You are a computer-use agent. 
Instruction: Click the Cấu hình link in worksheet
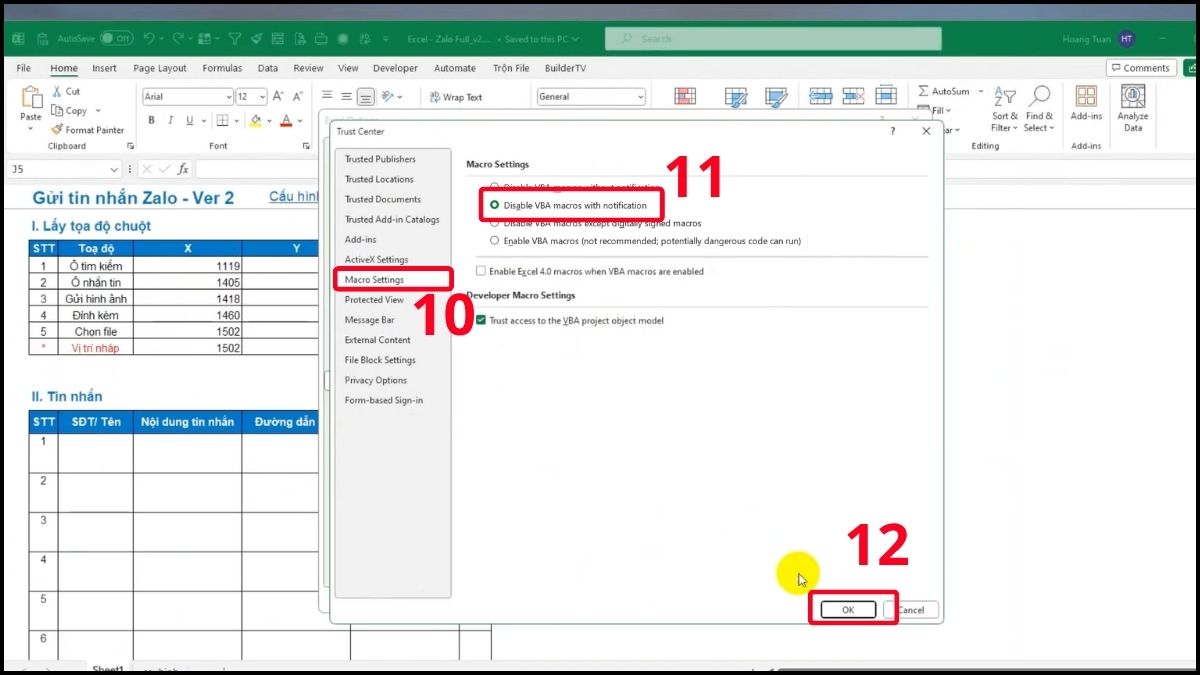[294, 196]
